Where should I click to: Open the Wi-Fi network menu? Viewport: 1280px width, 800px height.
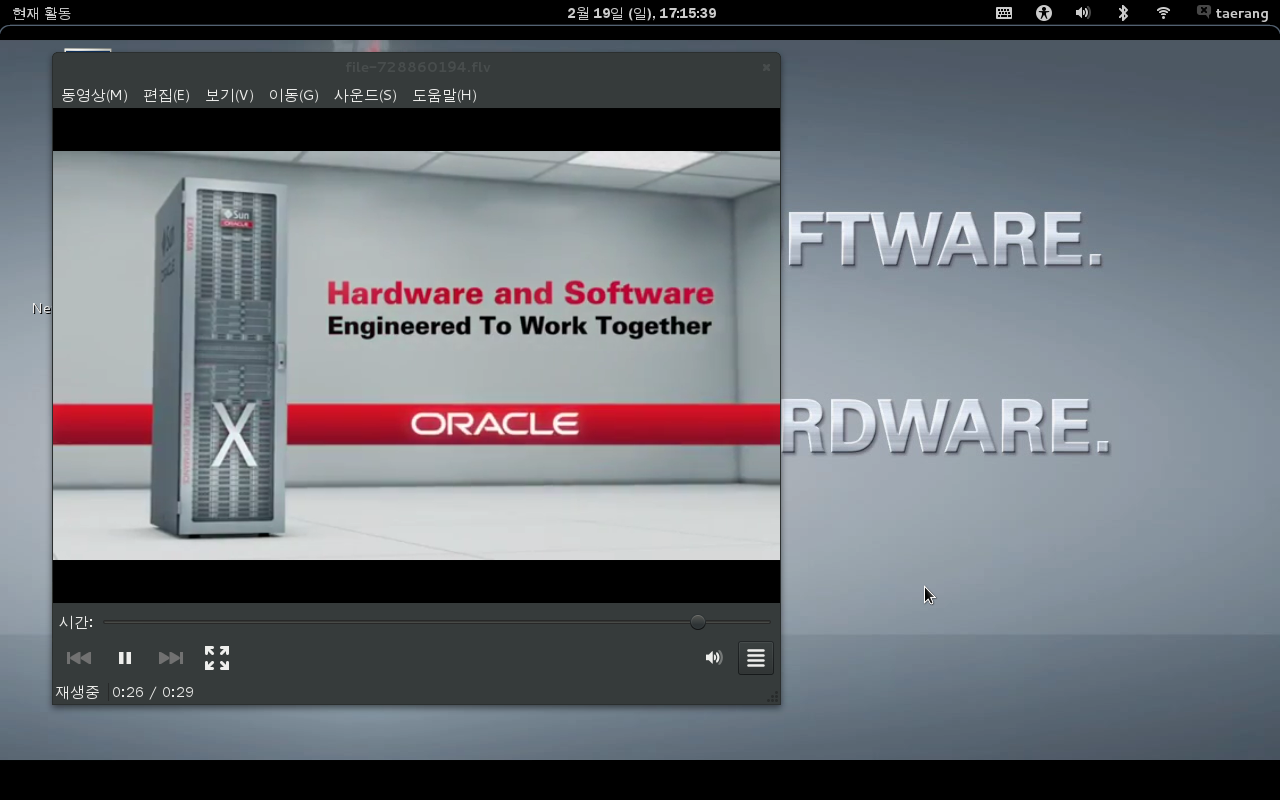click(1163, 13)
